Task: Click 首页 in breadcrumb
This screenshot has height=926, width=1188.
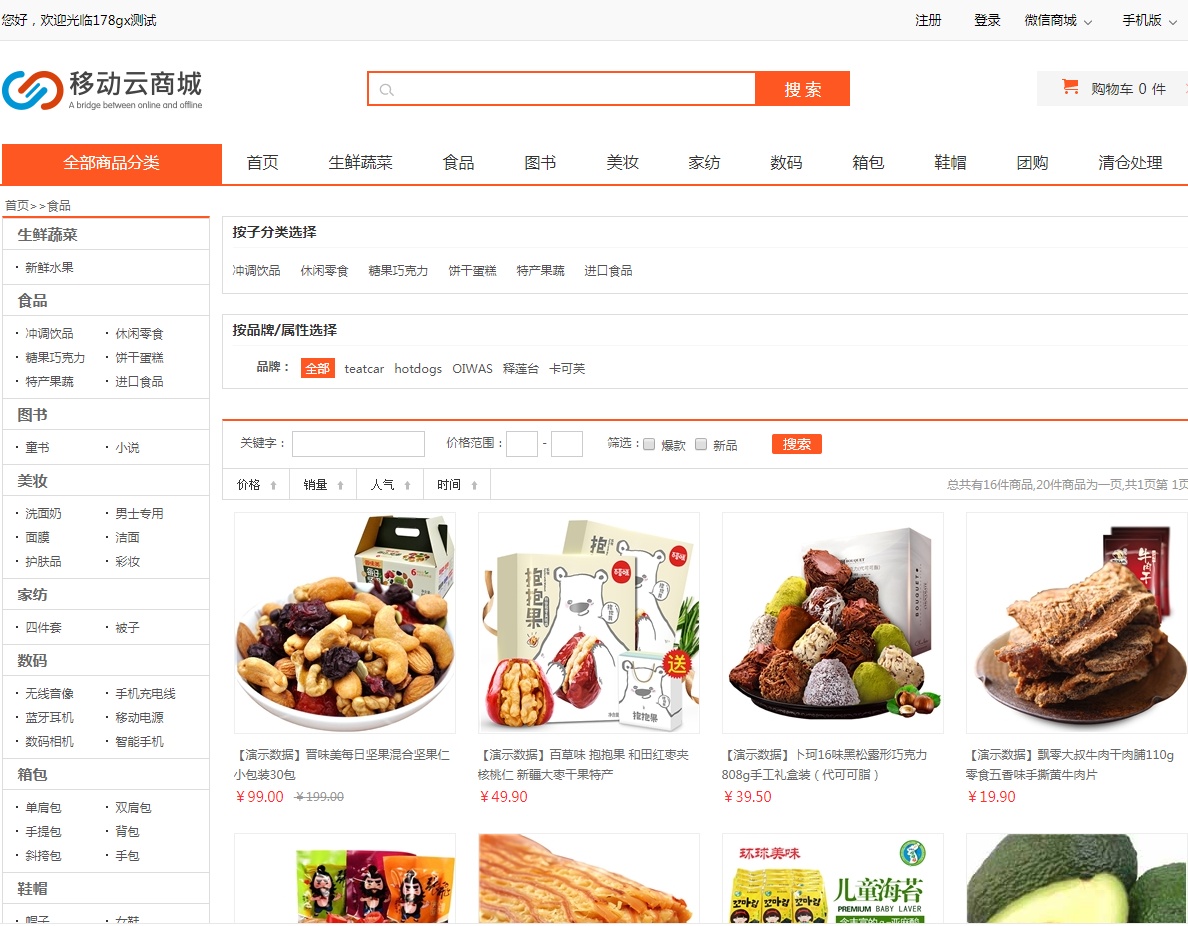Action: pos(17,205)
